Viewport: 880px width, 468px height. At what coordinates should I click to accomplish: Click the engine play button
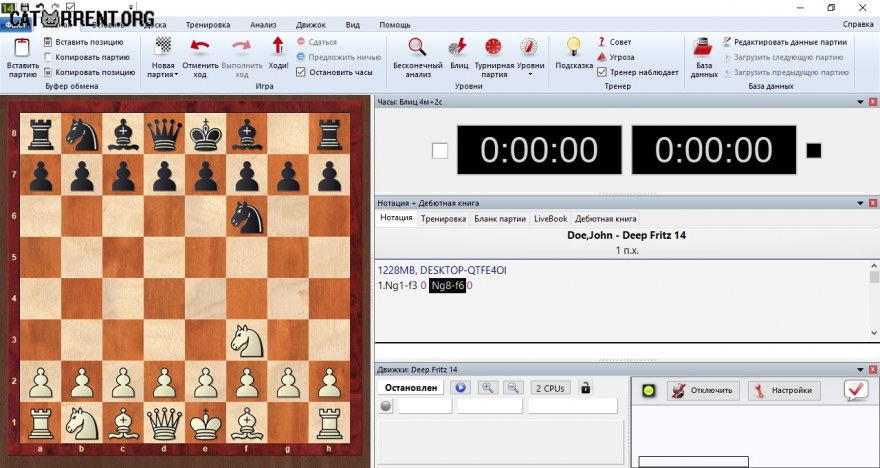tap(460, 388)
